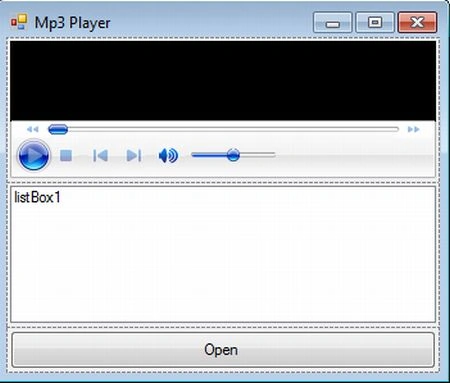Mute audio with the speaker icon
Screen dimensions: 450x383
(168, 155)
